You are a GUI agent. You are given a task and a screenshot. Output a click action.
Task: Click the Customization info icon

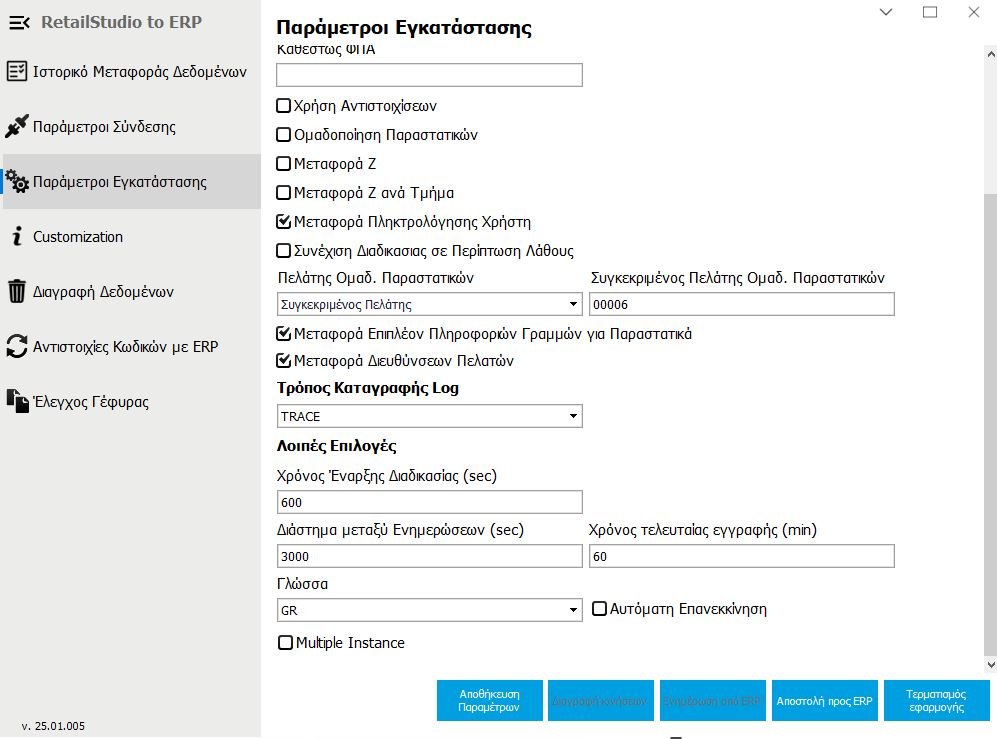pos(17,237)
